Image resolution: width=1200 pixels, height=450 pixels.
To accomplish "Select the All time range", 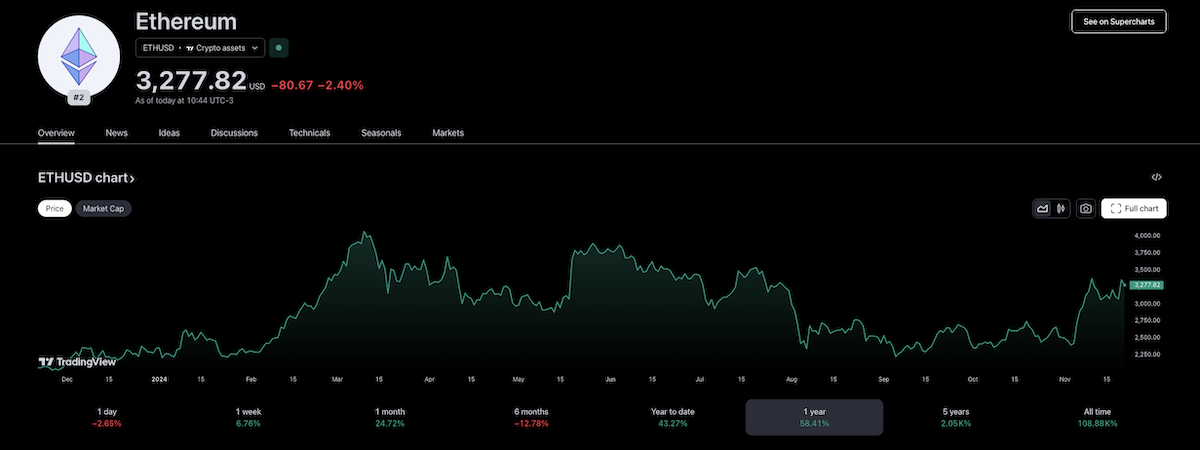I will pos(1097,418).
